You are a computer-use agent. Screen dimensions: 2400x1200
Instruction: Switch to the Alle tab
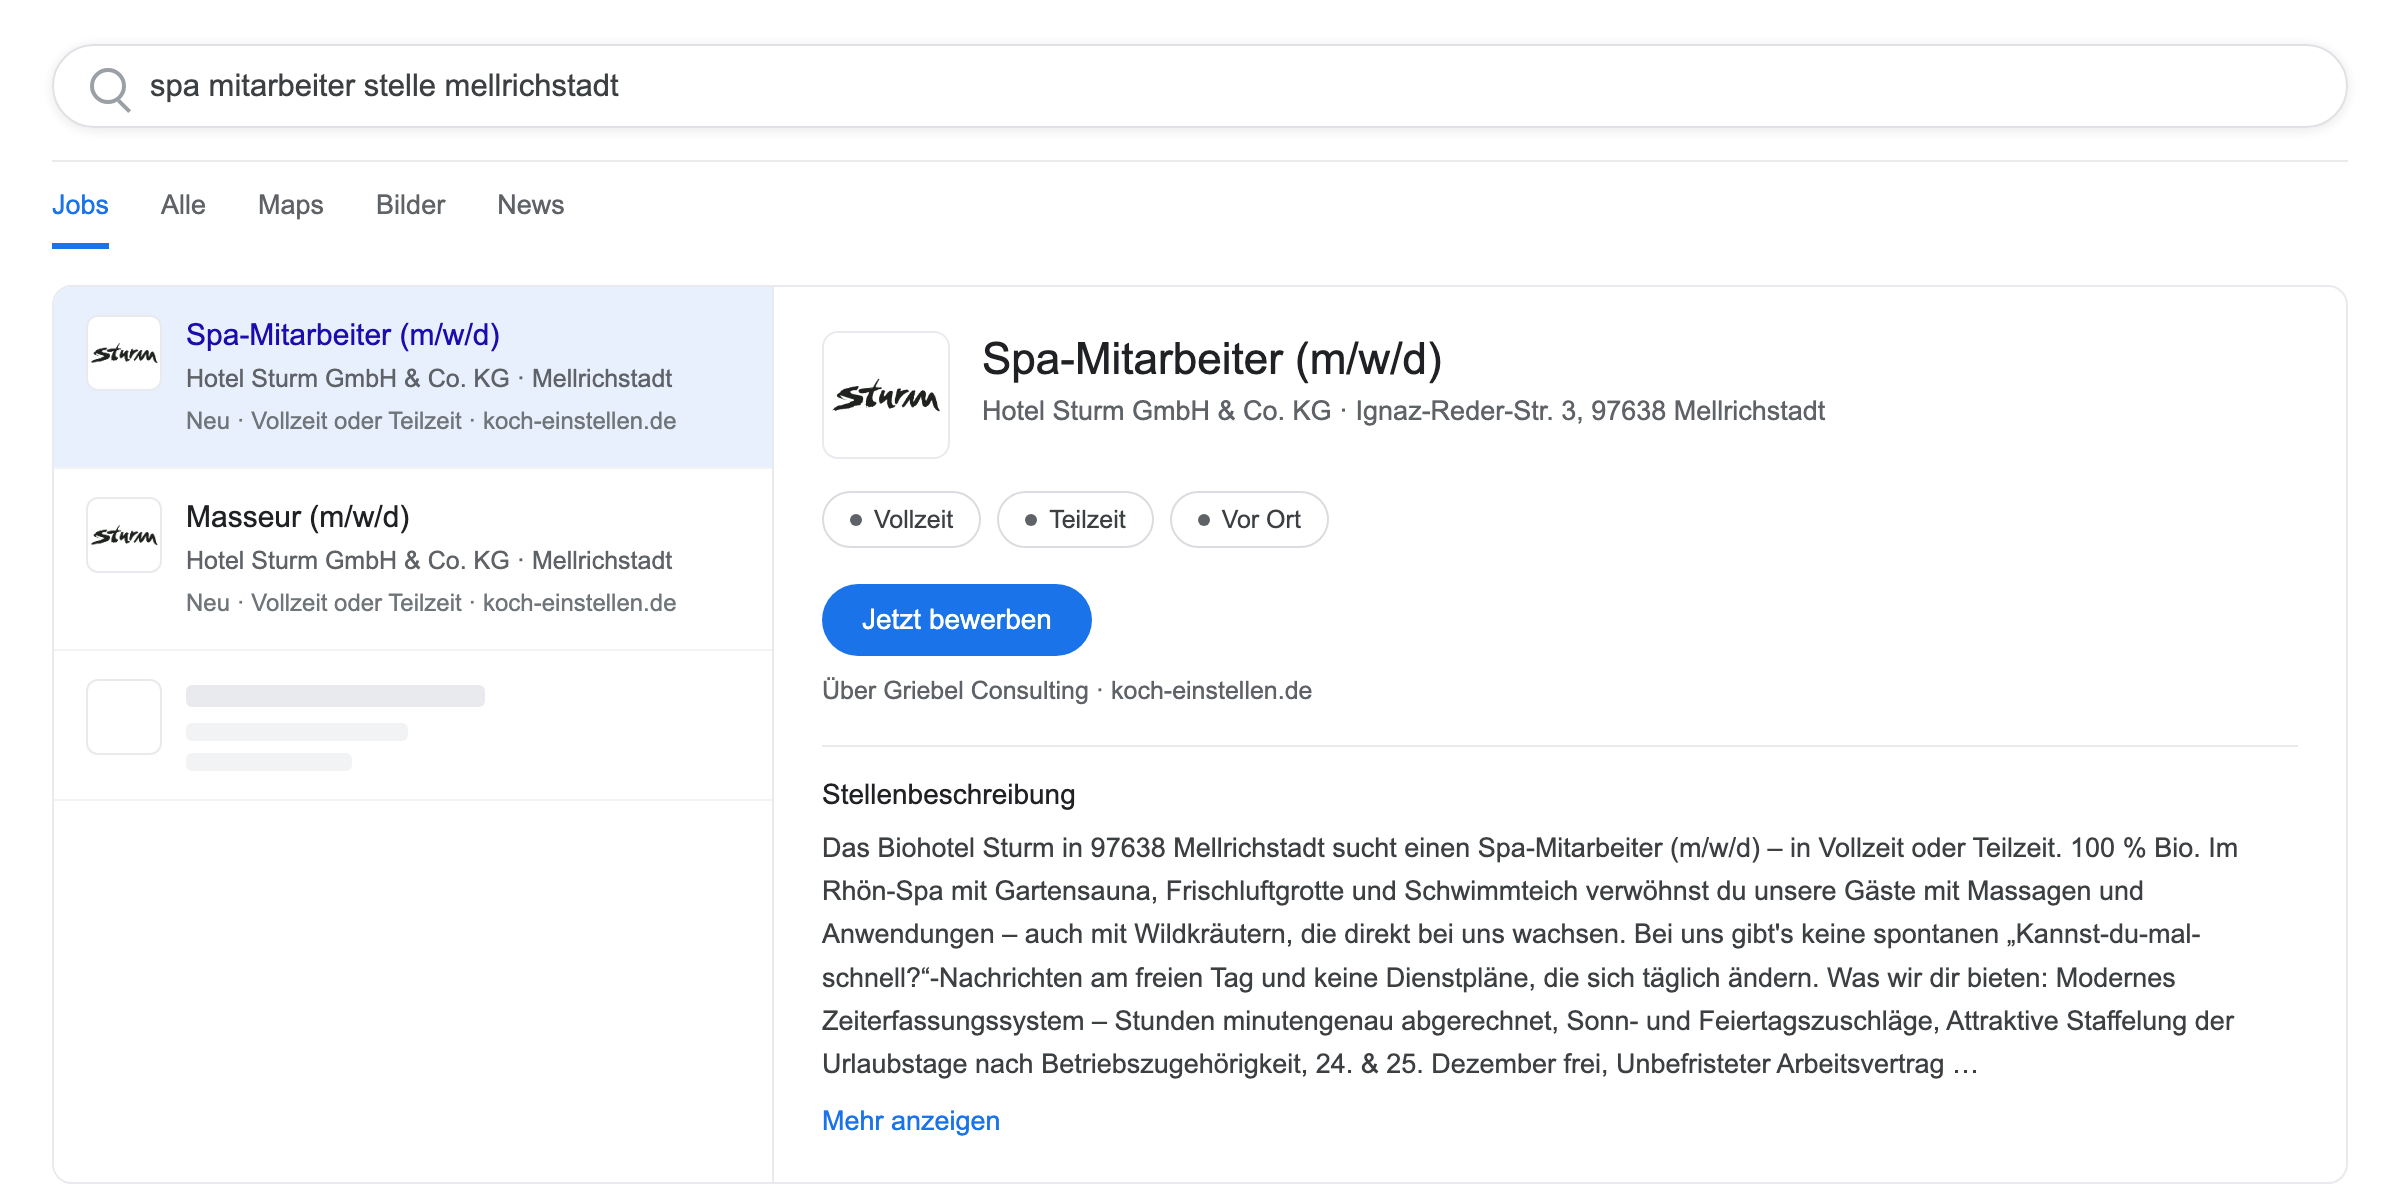click(x=183, y=205)
